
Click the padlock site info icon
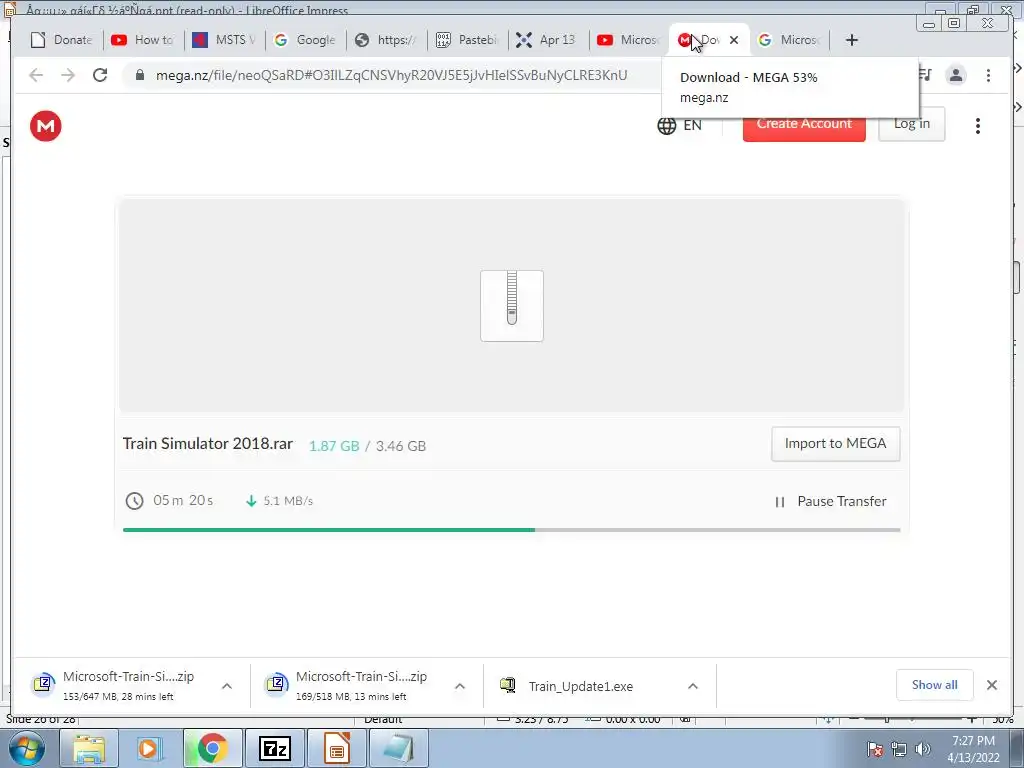pos(140,75)
